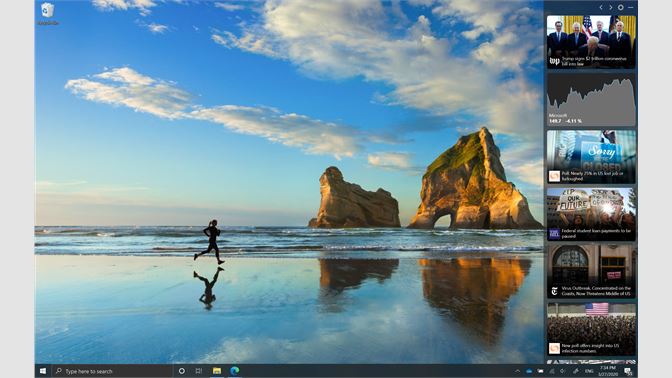Open network settings tray icon
672x378 pixels.
pos(552,371)
